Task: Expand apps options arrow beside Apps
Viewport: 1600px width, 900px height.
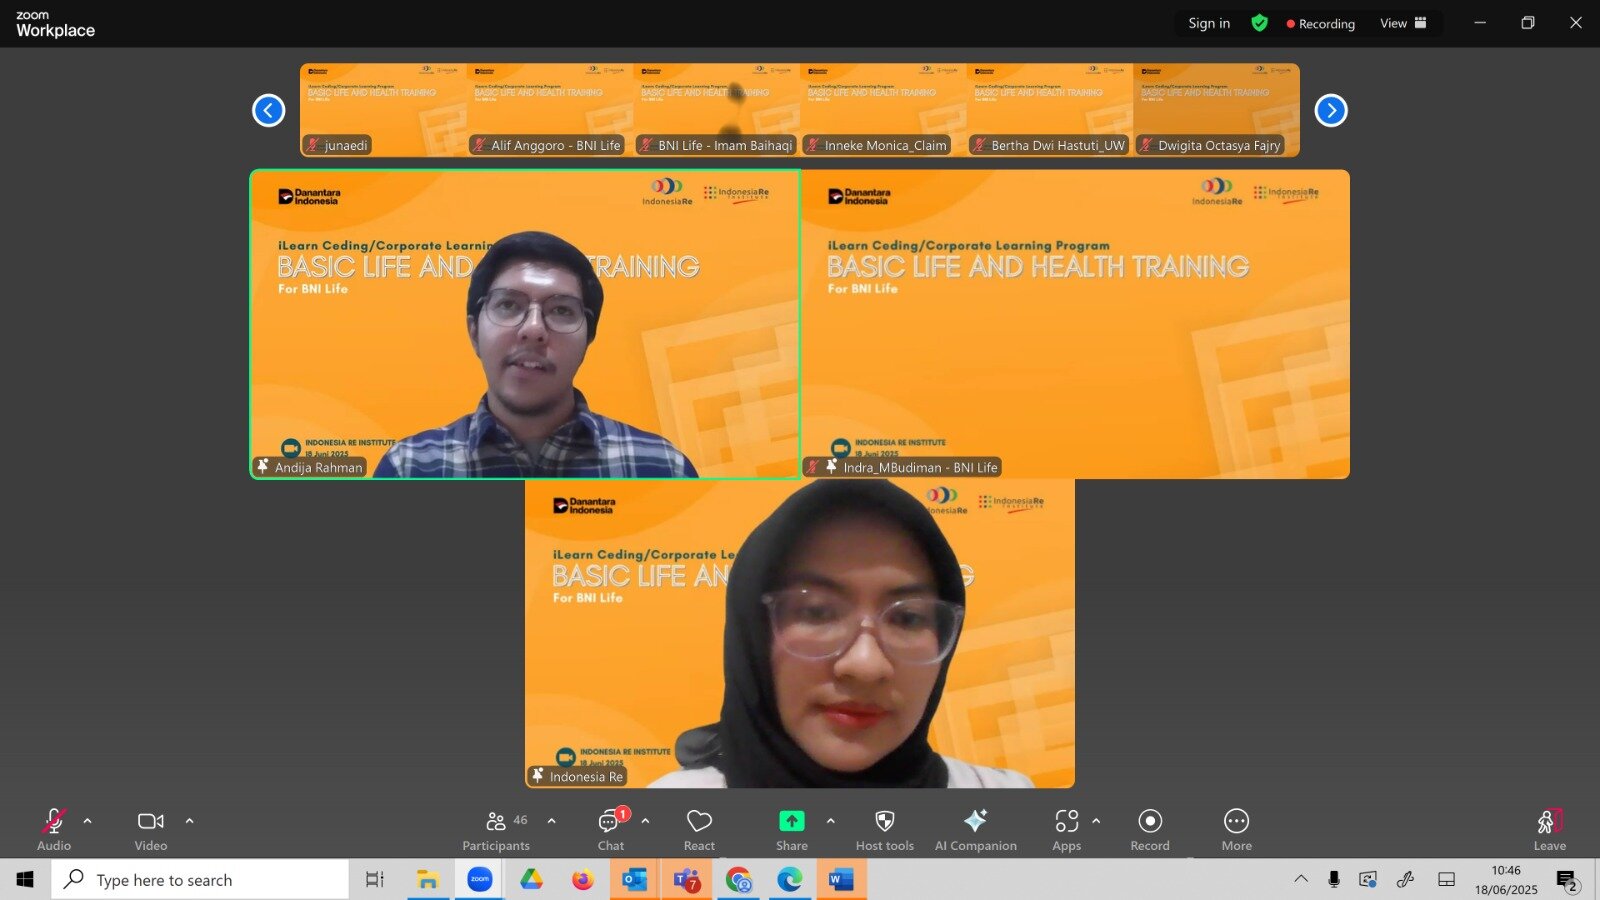Action: coord(1097,821)
